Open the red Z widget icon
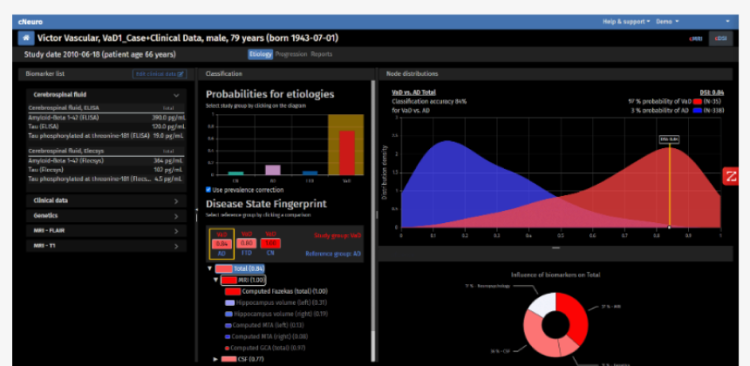The height and width of the screenshot is (366, 750). (731, 177)
